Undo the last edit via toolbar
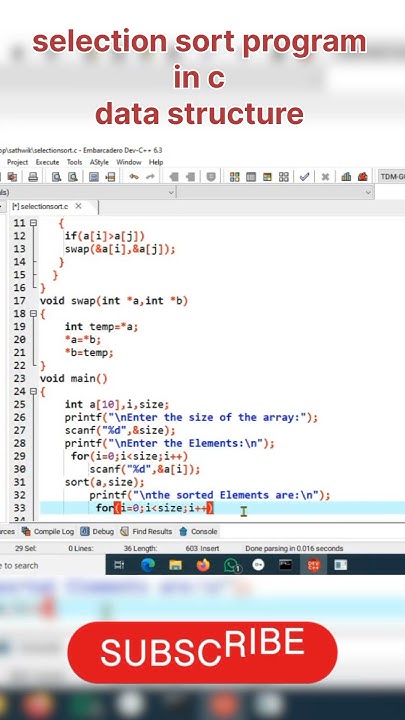Screen dimensions: 405x720 click(134, 177)
